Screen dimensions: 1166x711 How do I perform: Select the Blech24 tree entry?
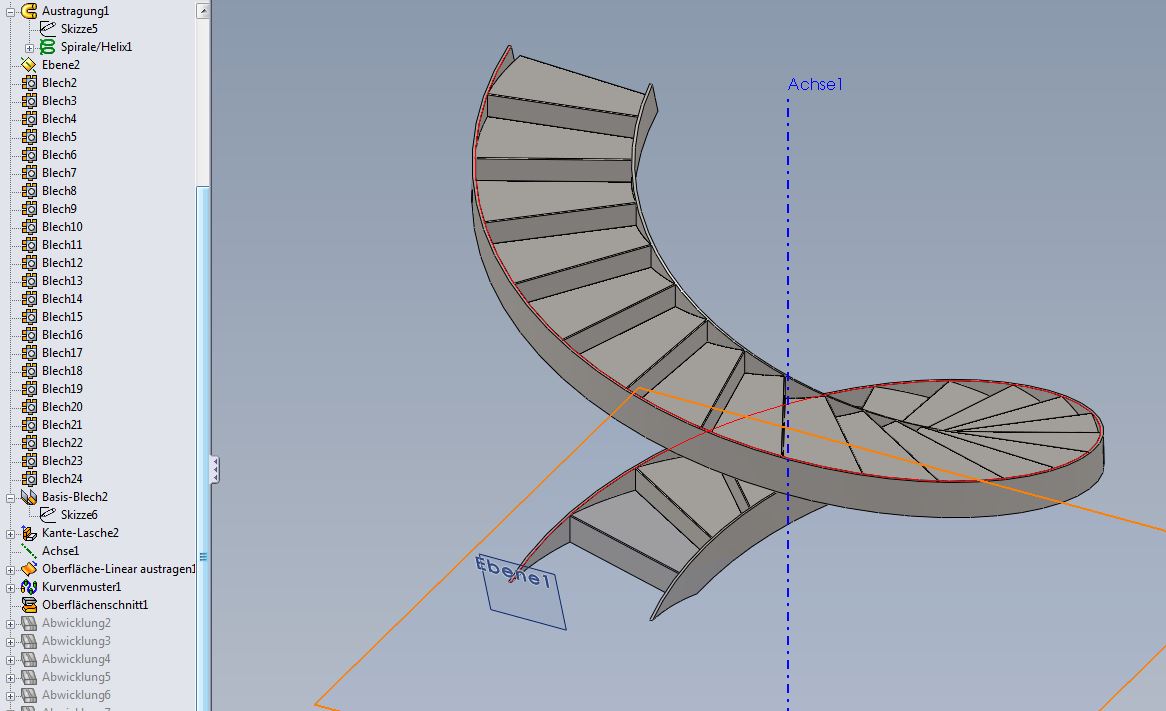62,479
